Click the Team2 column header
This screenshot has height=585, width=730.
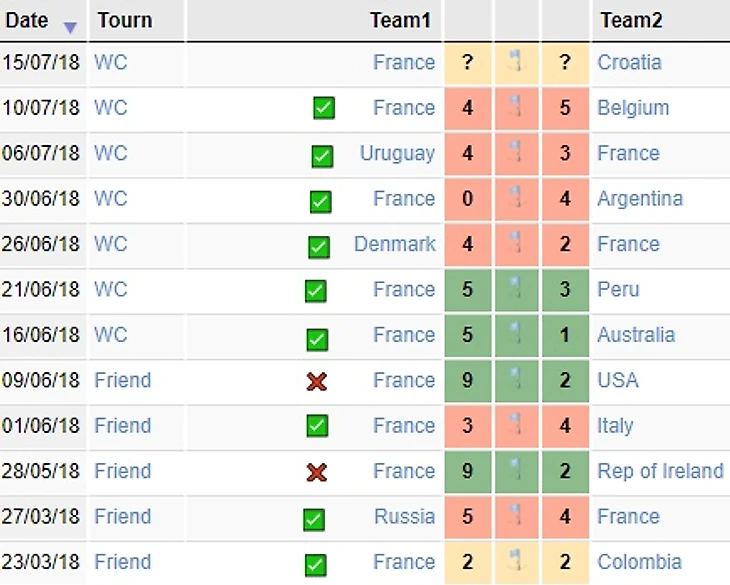[x=630, y=20]
